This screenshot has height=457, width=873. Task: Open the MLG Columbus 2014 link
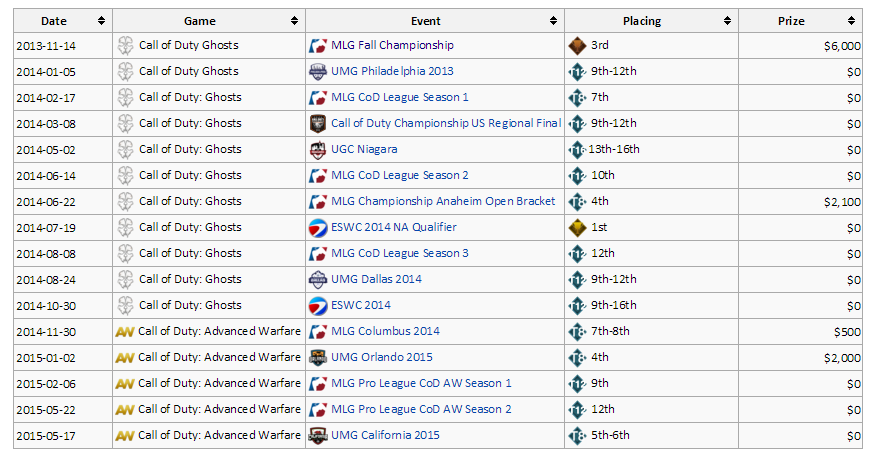pyautogui.click(x=385, y=331)
